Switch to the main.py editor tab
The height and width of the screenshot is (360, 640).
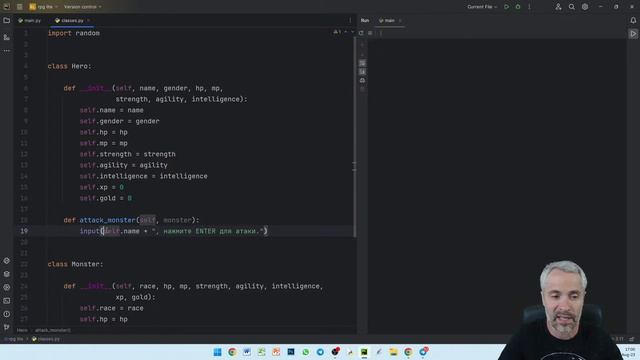[x=30, y=20]
